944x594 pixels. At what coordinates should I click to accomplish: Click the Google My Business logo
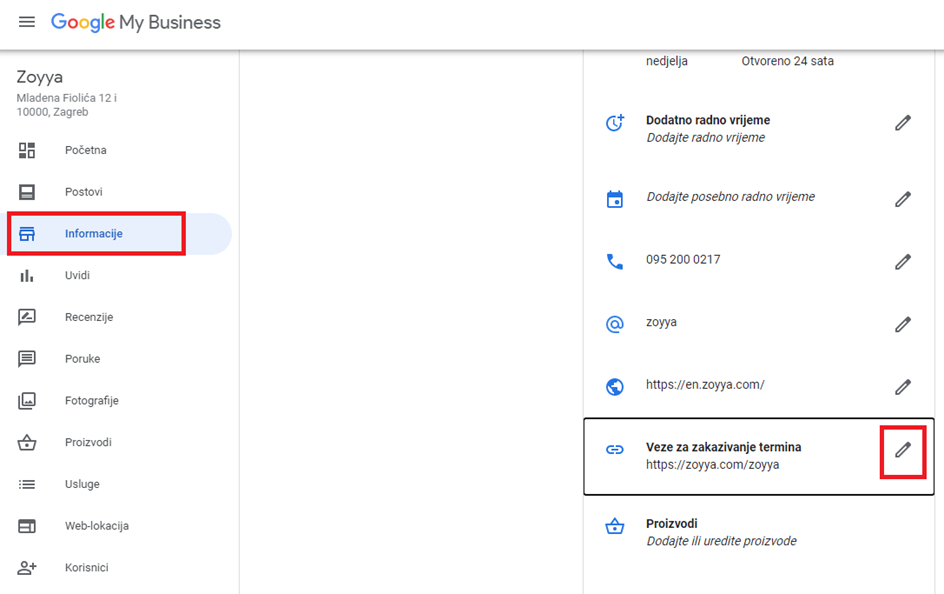coord(135,22)
